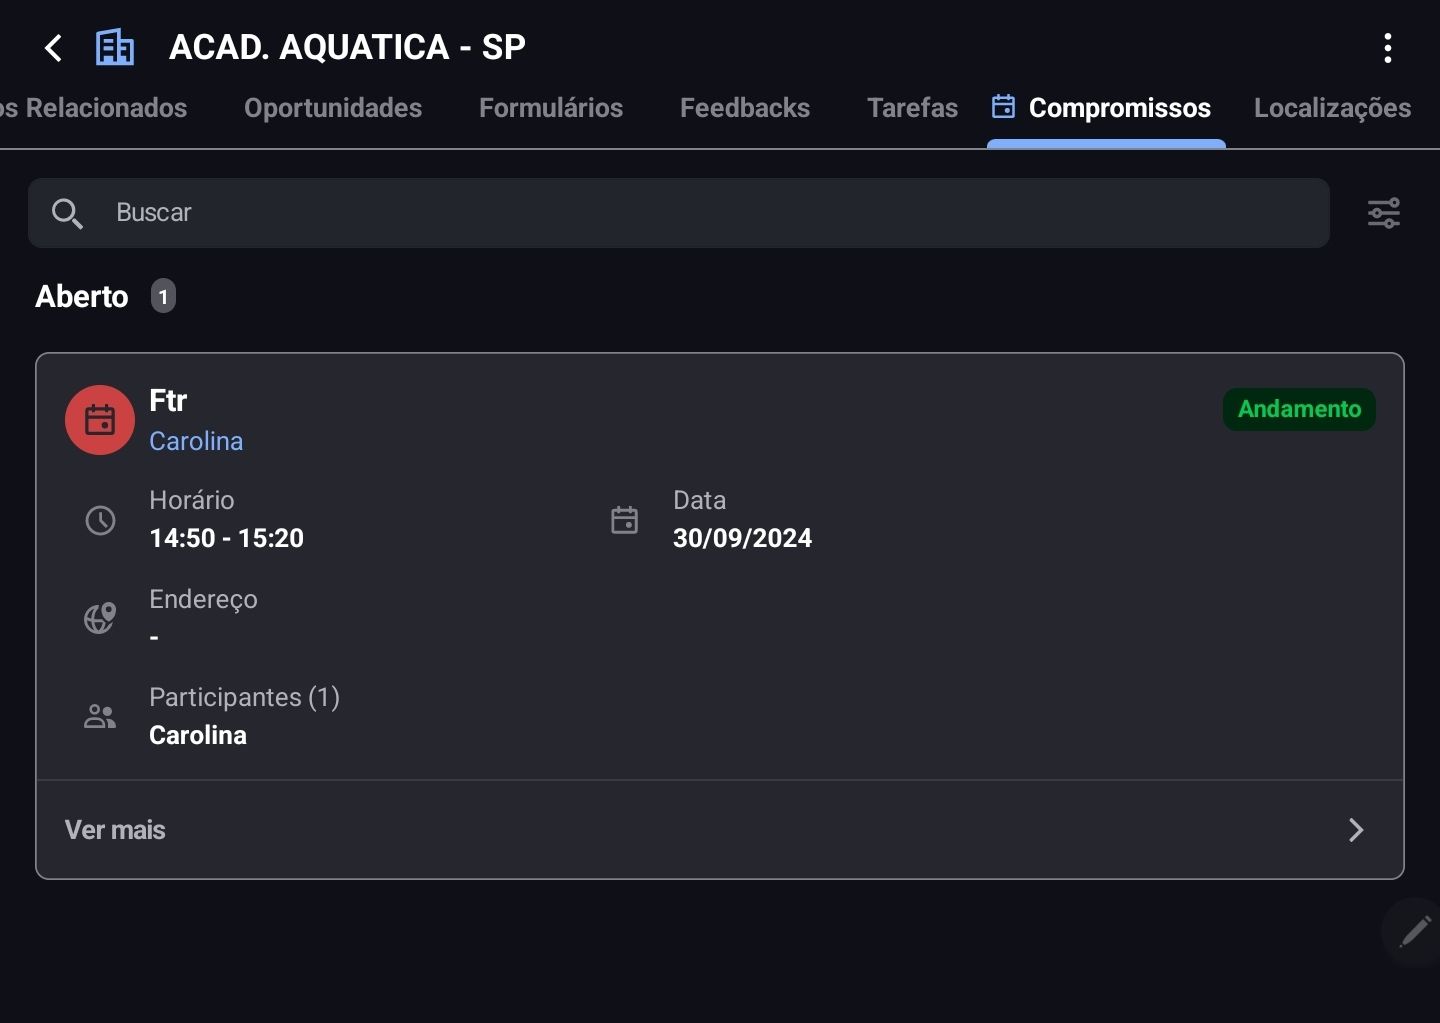Go back using the left arrow
The height and width of the screenshot is (1023, 1440).
point(53,47)
